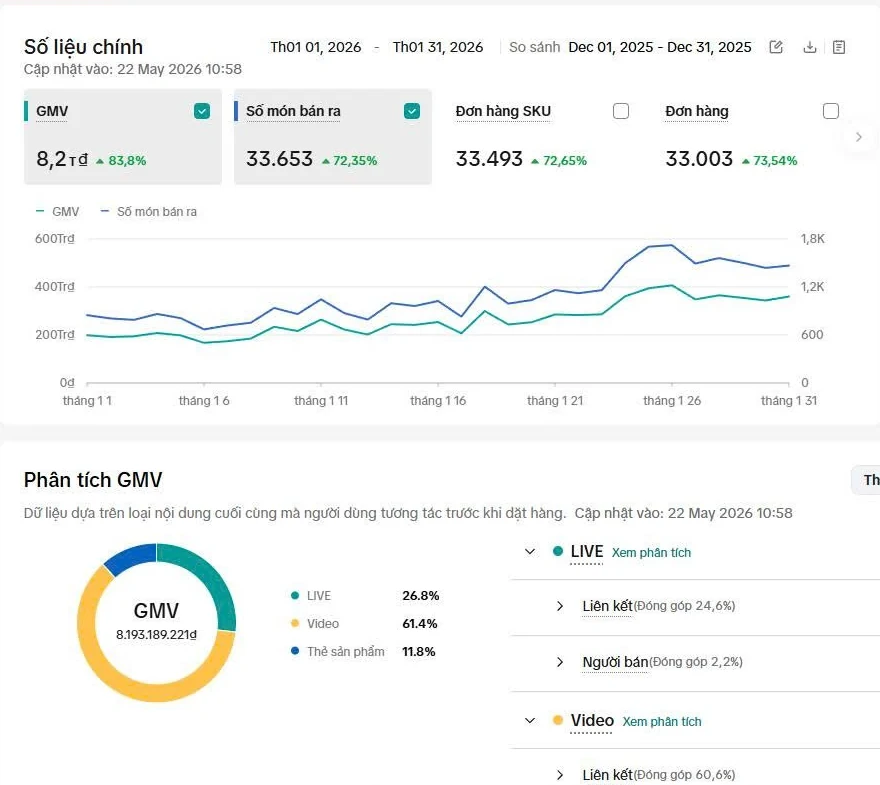Tick the Đơn hàng checkbox

[x=831, y=111]
